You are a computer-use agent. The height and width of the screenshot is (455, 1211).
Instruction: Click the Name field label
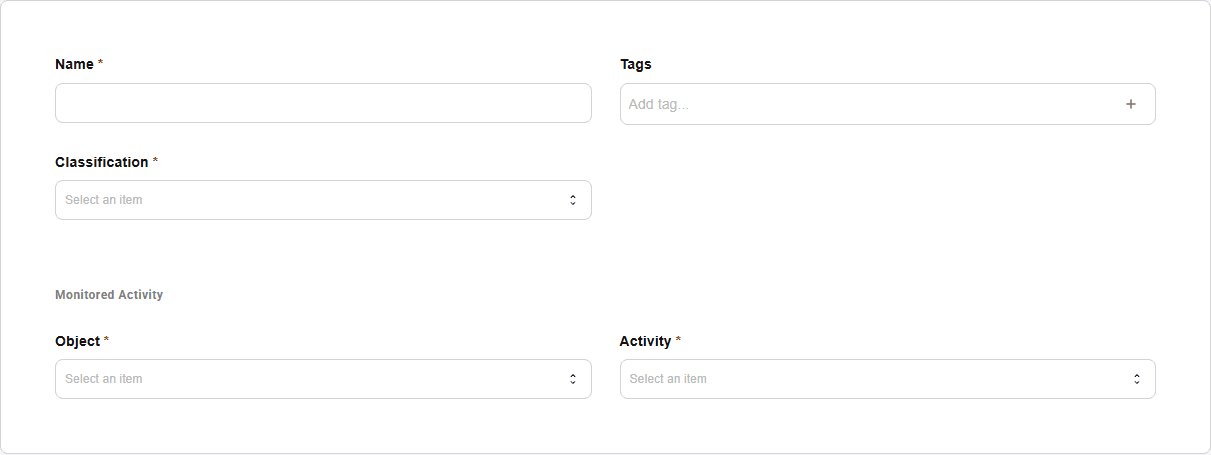click(x=74, y=64)
